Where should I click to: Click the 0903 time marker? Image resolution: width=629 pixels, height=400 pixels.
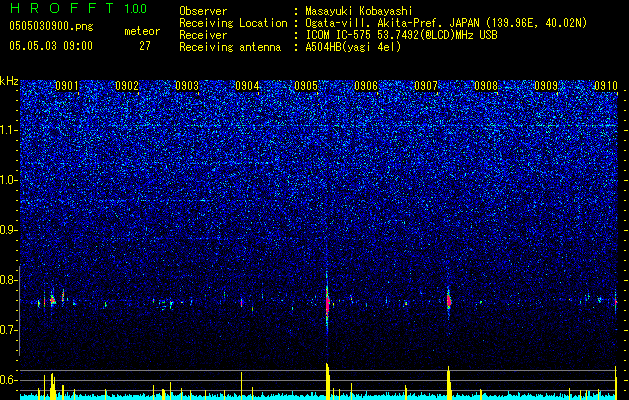click(x=187, y=86)
